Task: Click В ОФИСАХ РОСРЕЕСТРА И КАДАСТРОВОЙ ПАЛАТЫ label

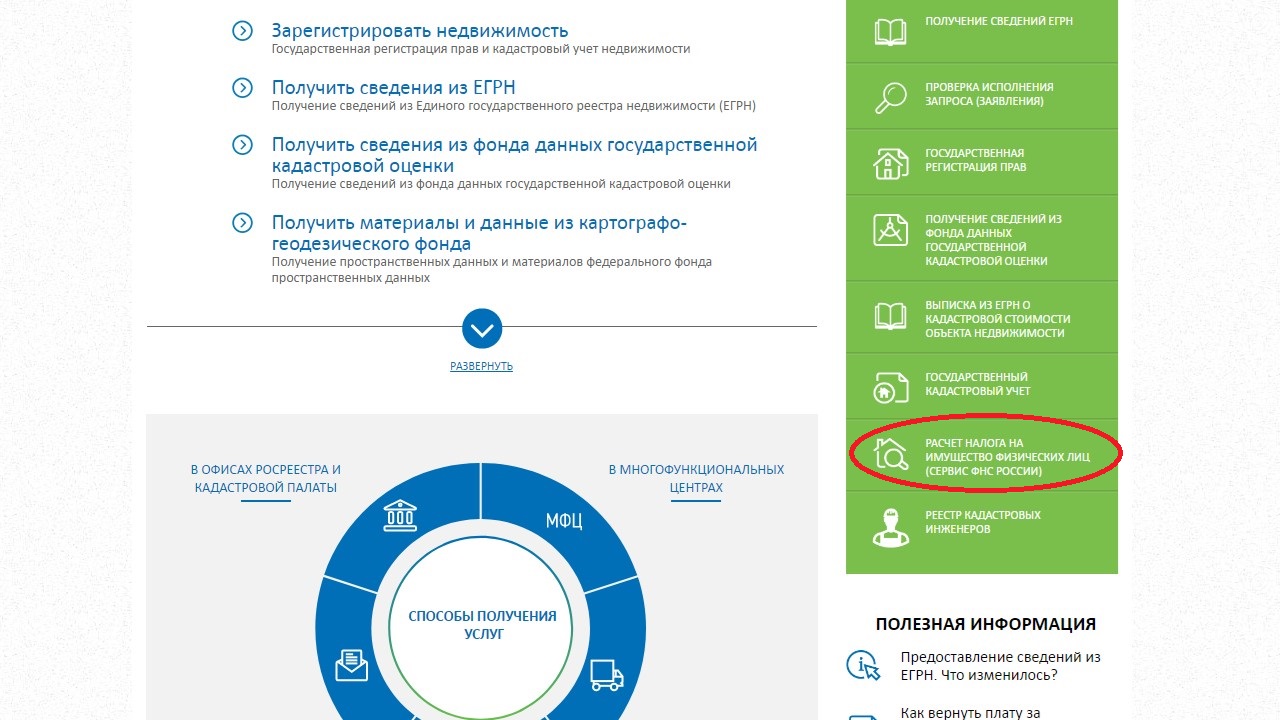Action: (266, 478)
